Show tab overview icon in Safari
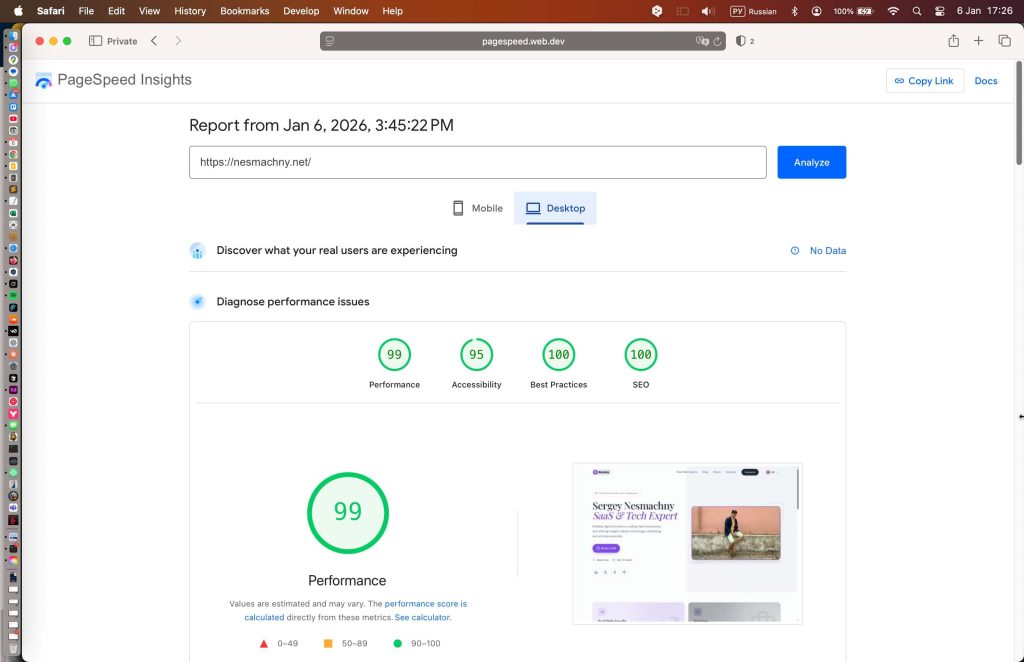 1004,41
